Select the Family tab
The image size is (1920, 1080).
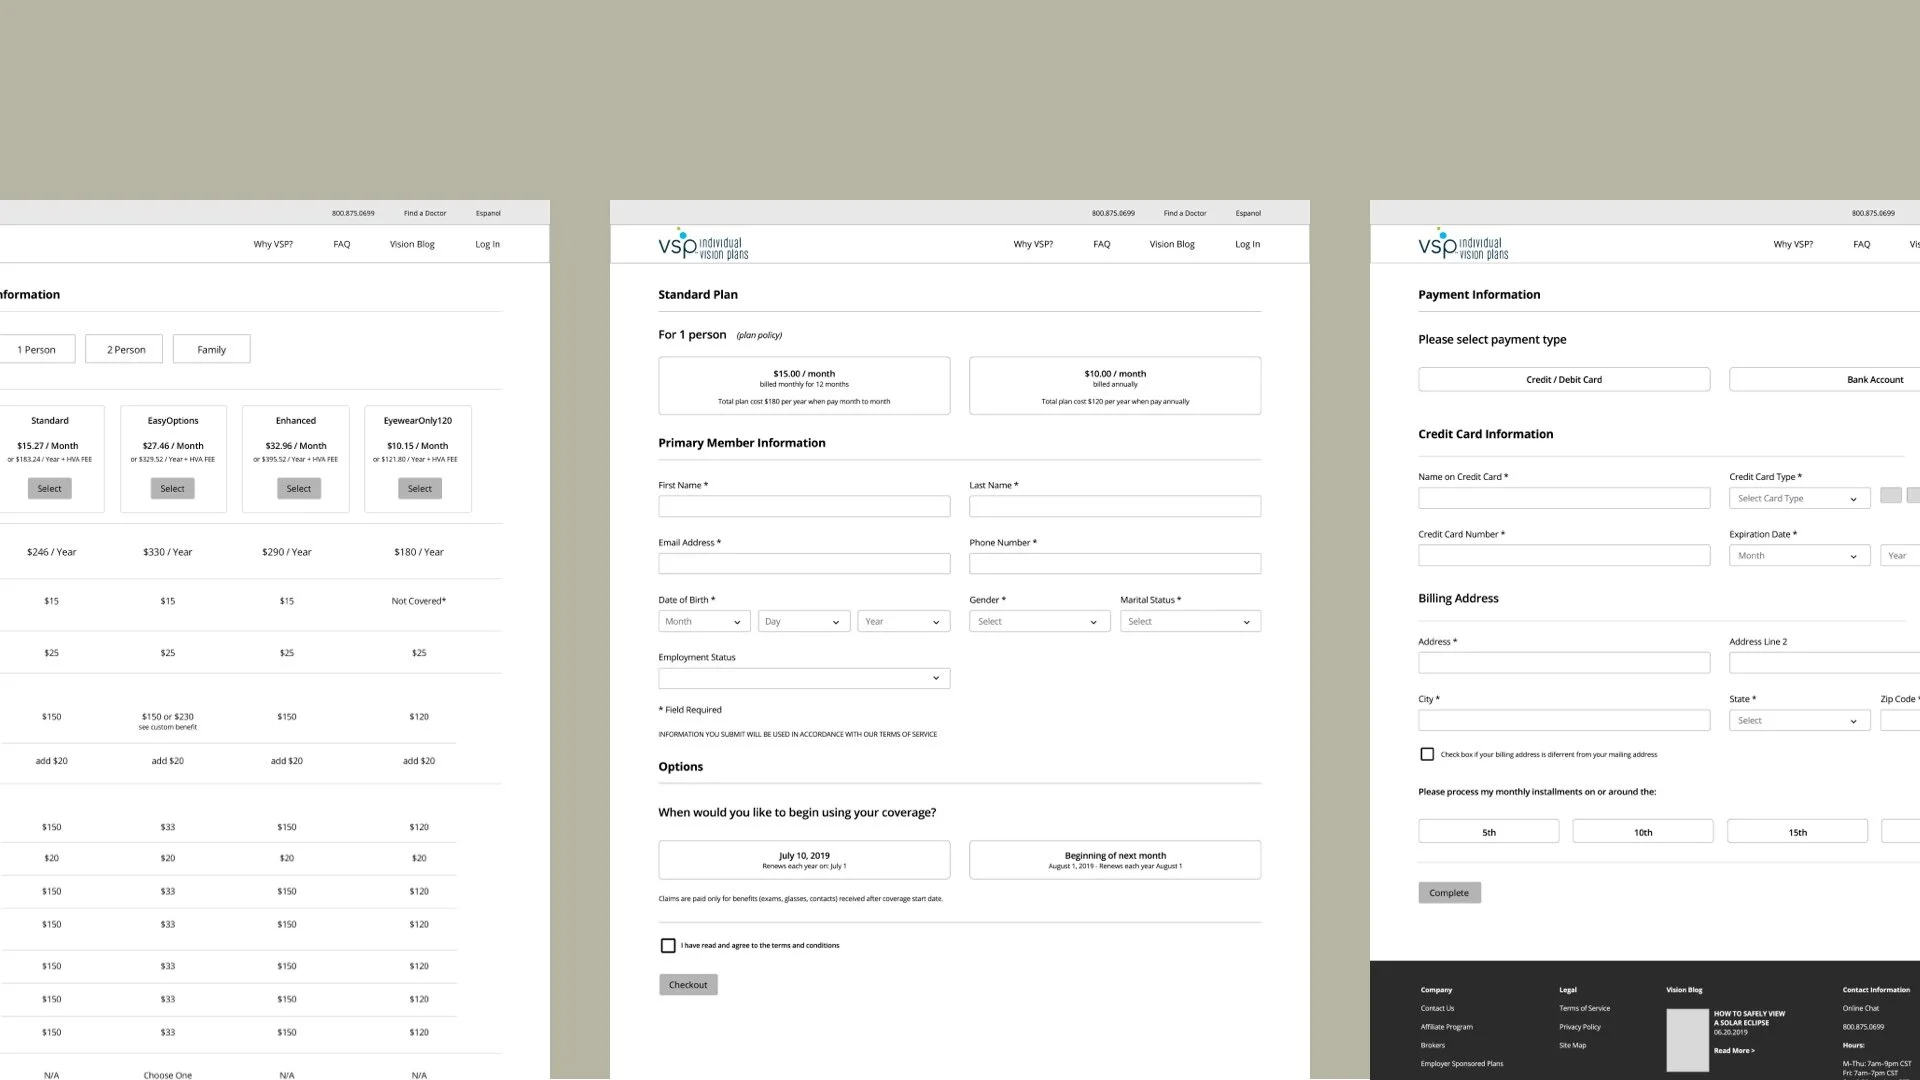211,349
